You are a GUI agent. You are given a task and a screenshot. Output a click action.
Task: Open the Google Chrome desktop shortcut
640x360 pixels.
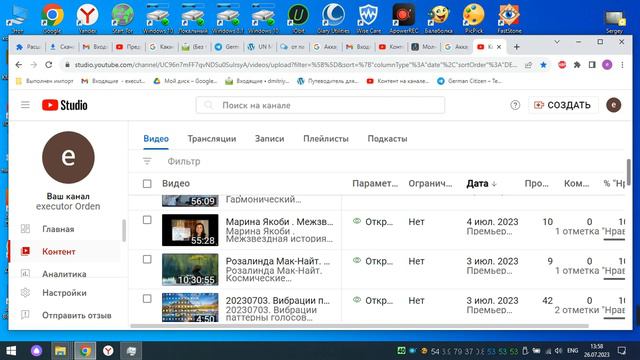[52, 18]
